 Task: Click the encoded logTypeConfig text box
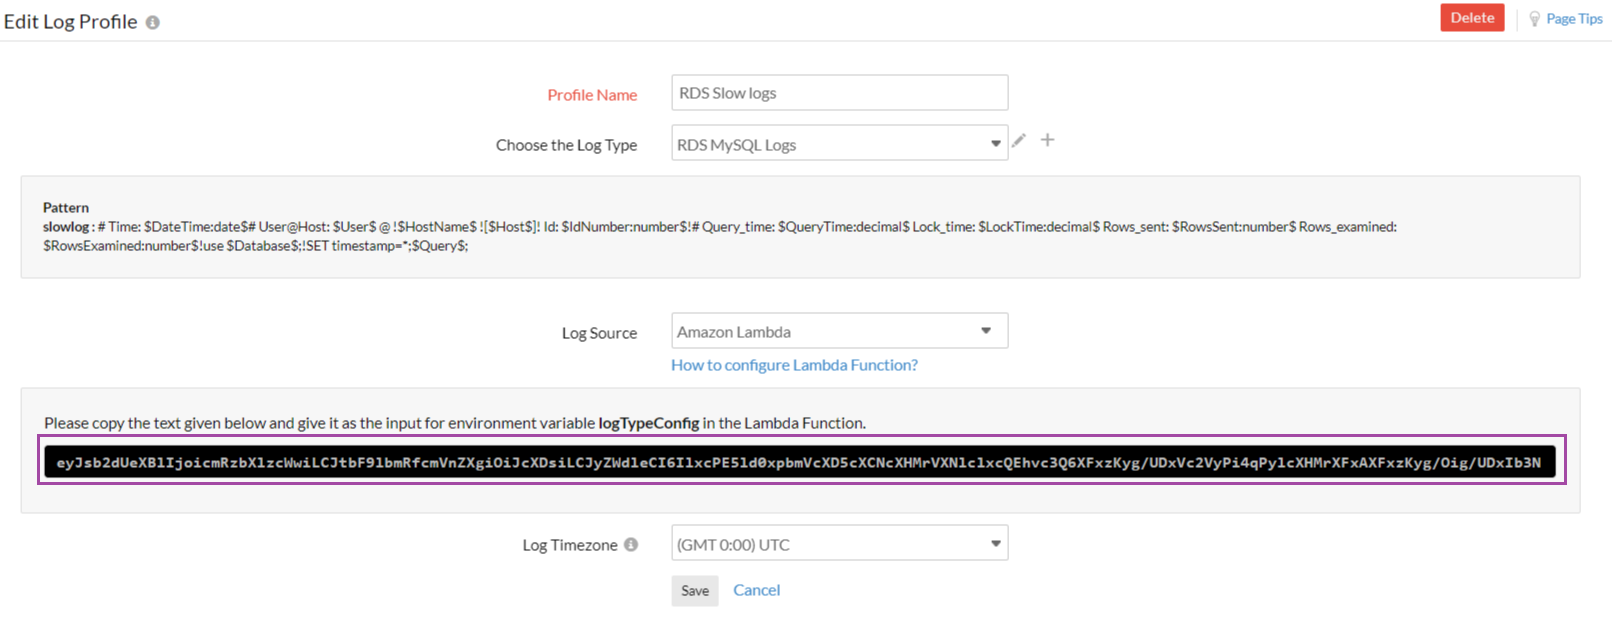tap(800, 462)
